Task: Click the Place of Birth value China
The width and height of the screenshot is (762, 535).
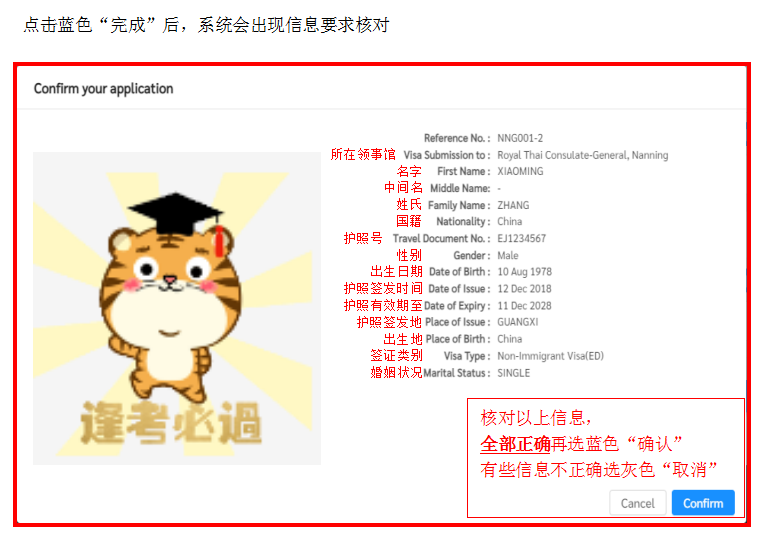Action: coord(509,339)
